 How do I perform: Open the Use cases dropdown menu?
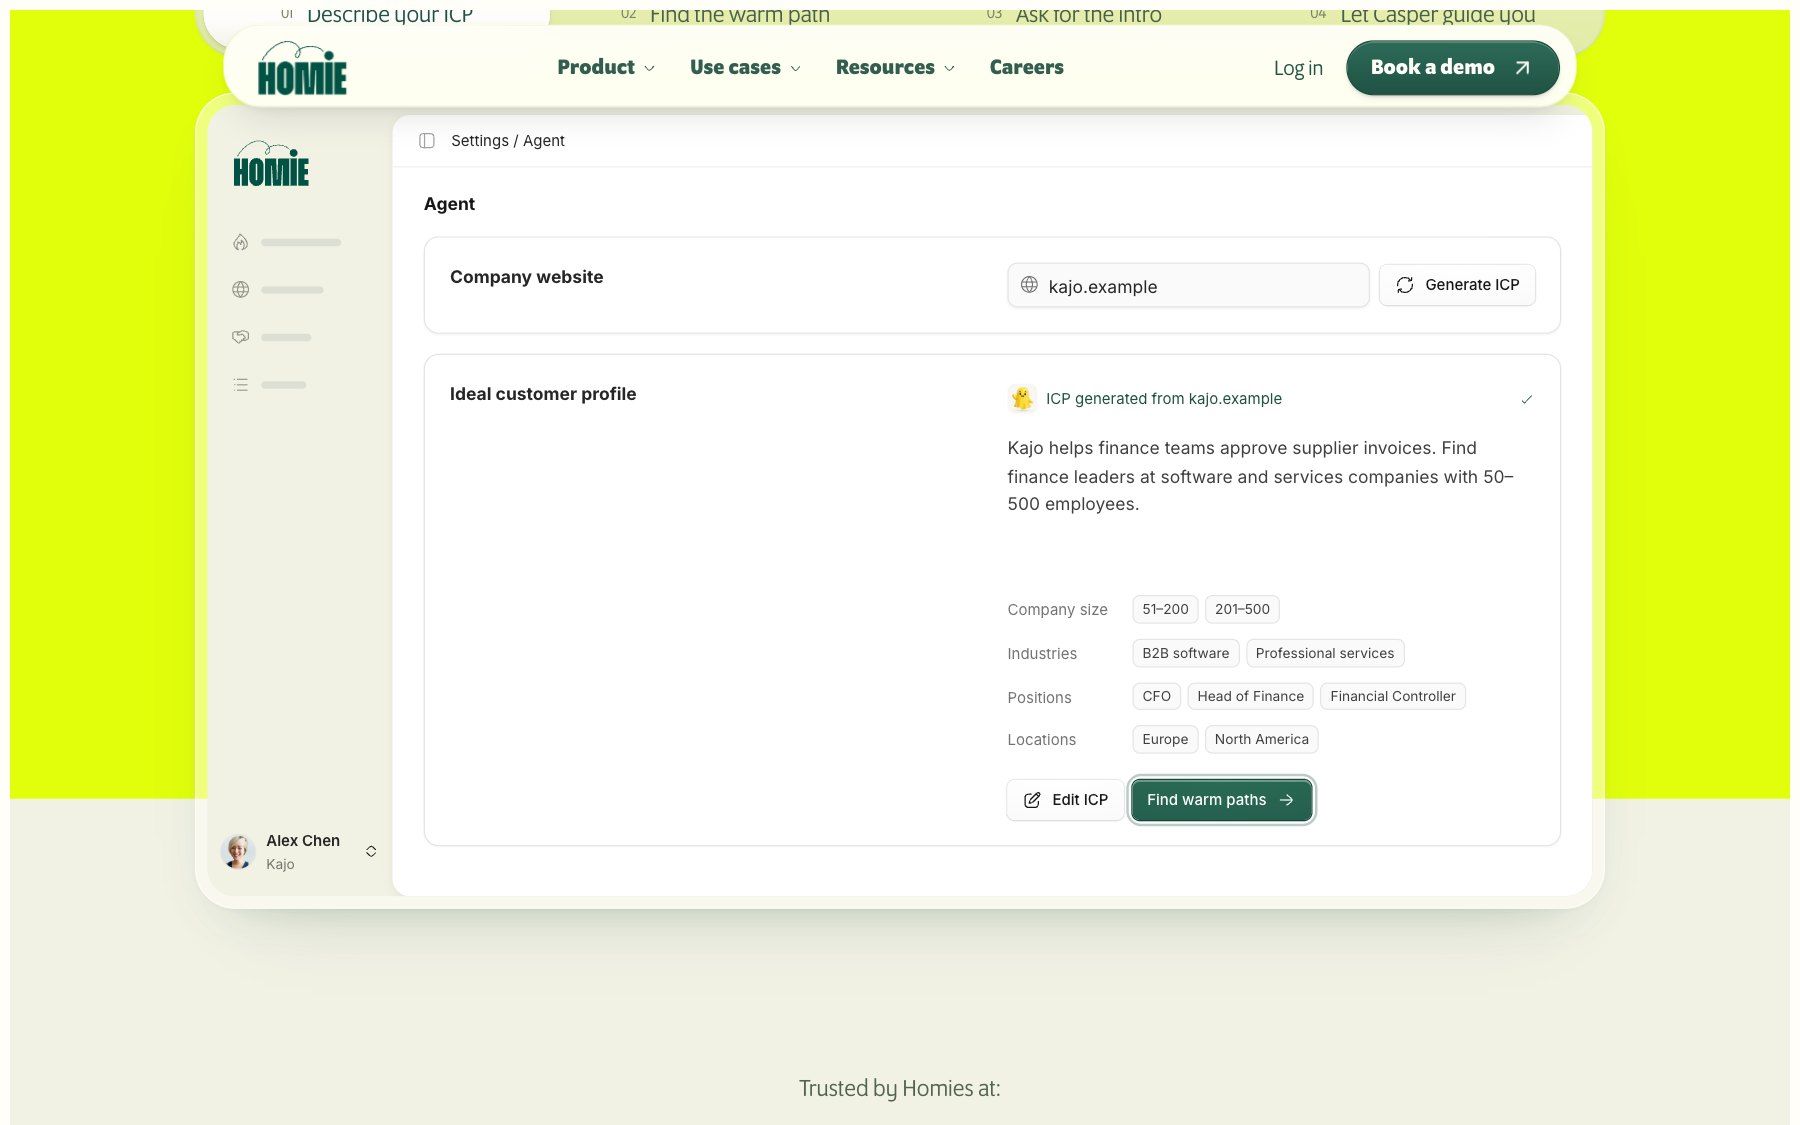click(x=746, y=67)
